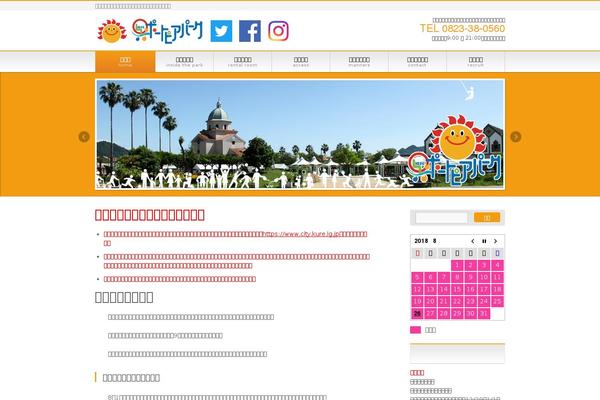Select the highlighted August 26 on the calendar
Image resolution: width=600 pixels, height=400 pixels.
pos(417,313)
